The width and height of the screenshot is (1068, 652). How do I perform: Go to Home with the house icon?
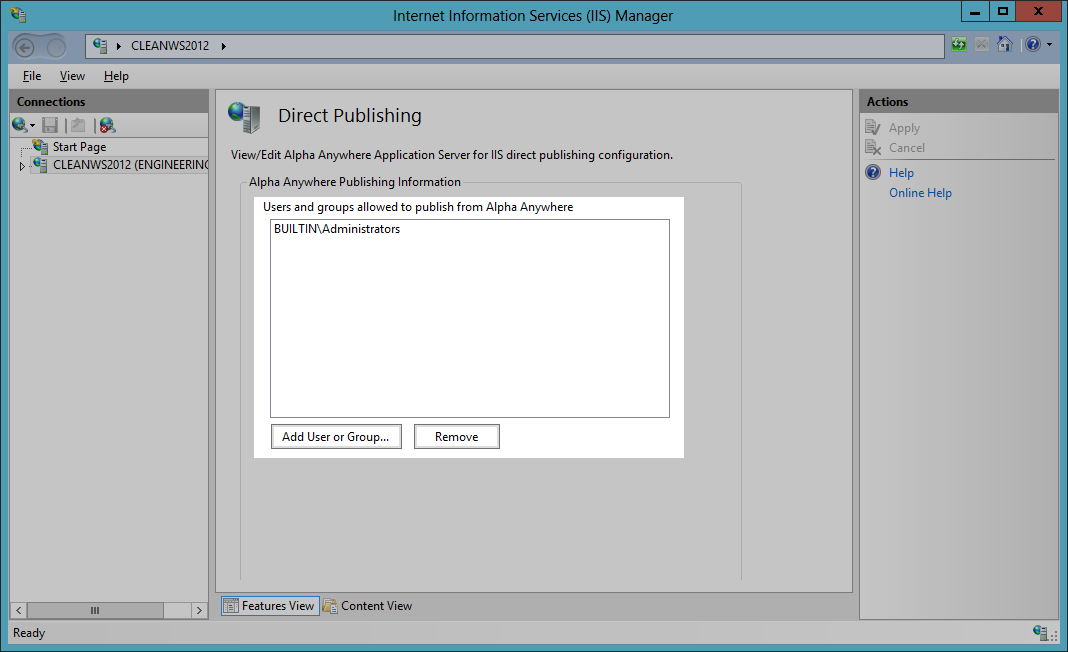coord(1004,44)
